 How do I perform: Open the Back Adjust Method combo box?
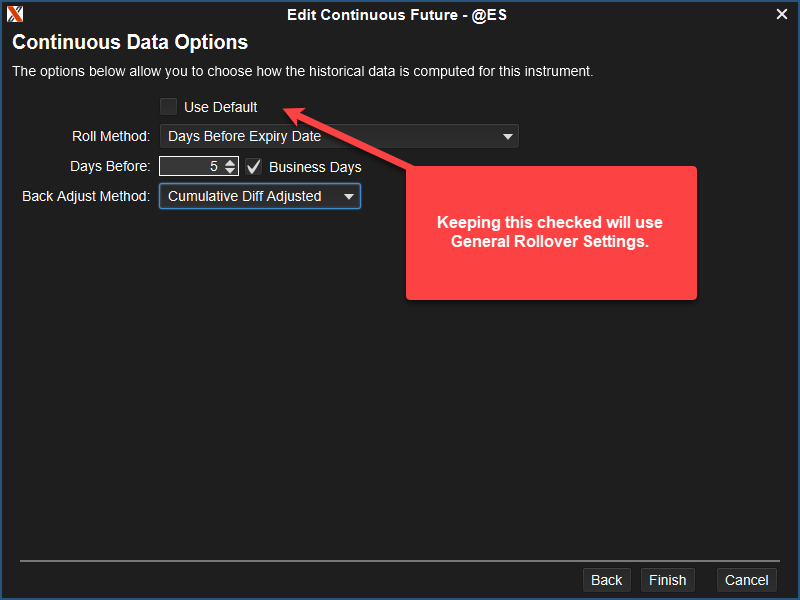click(259, 196)
